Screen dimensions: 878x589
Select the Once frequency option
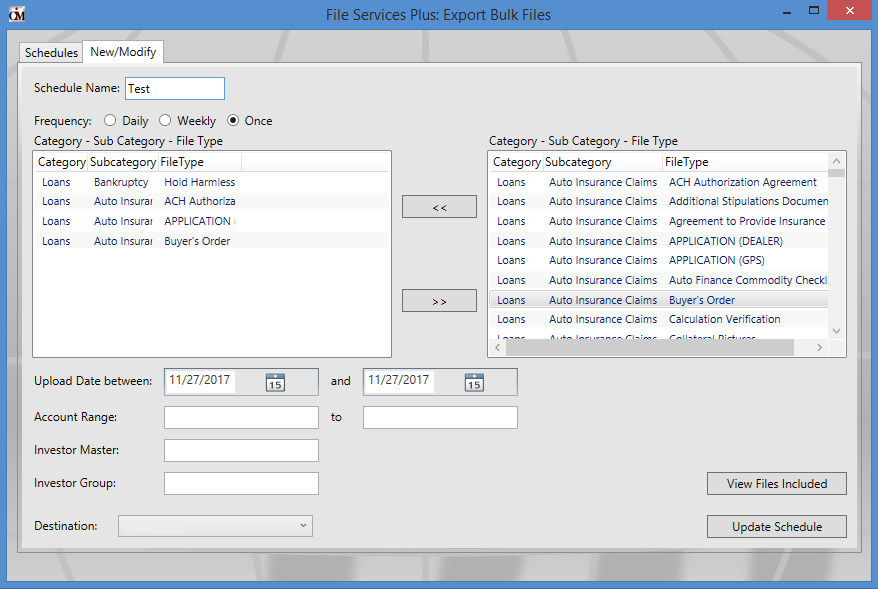click(x=234, y=121)
